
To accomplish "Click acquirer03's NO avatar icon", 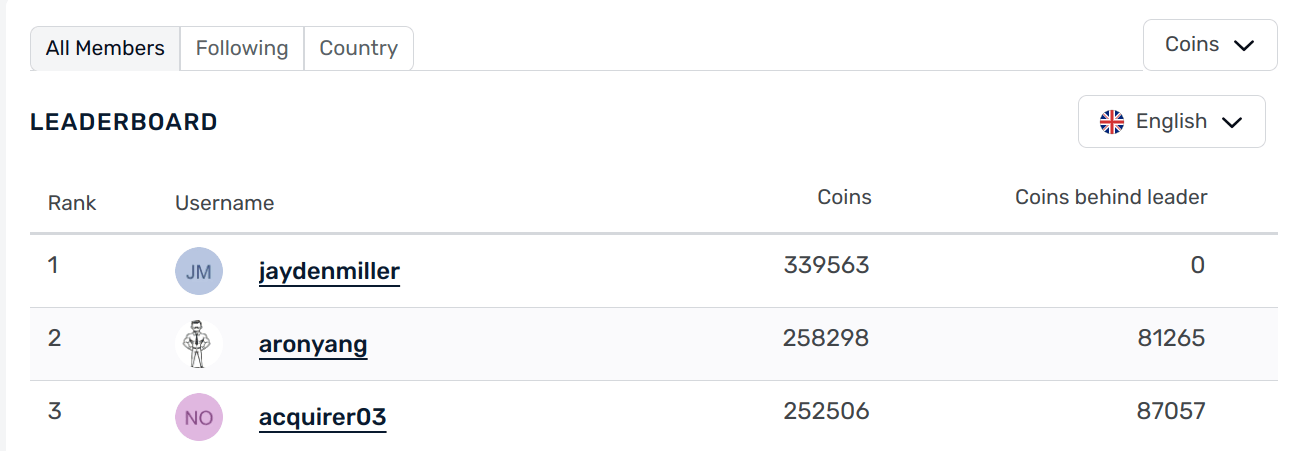I will coord(198,417).
